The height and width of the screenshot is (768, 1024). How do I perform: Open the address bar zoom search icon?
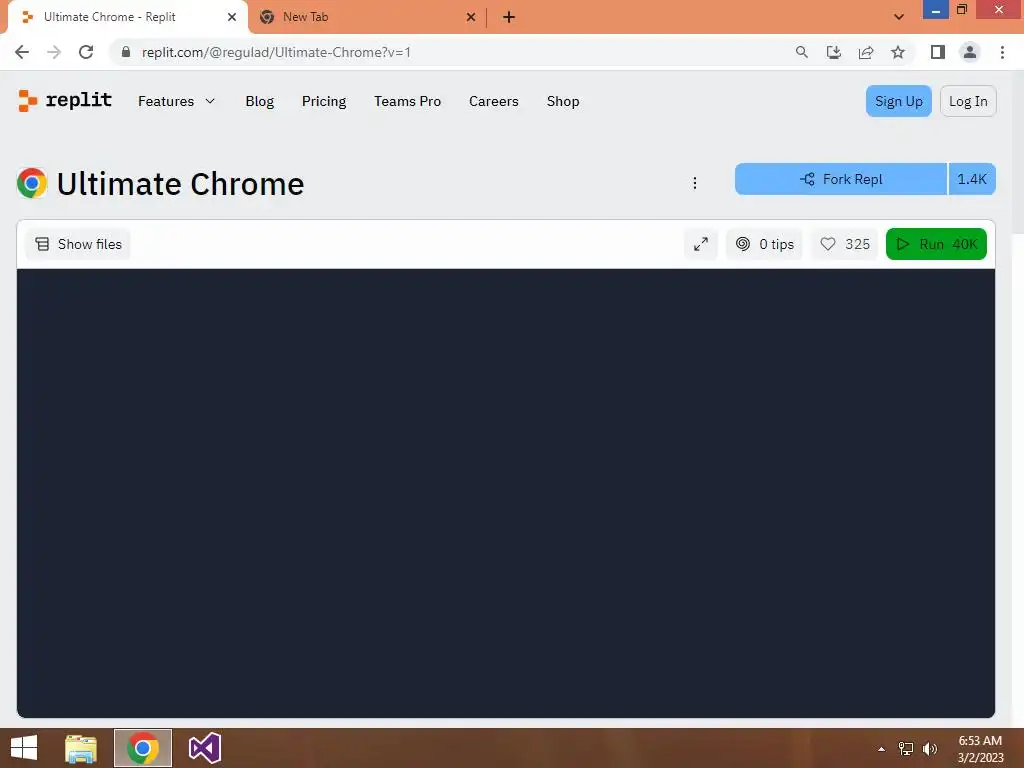[801, 52]
